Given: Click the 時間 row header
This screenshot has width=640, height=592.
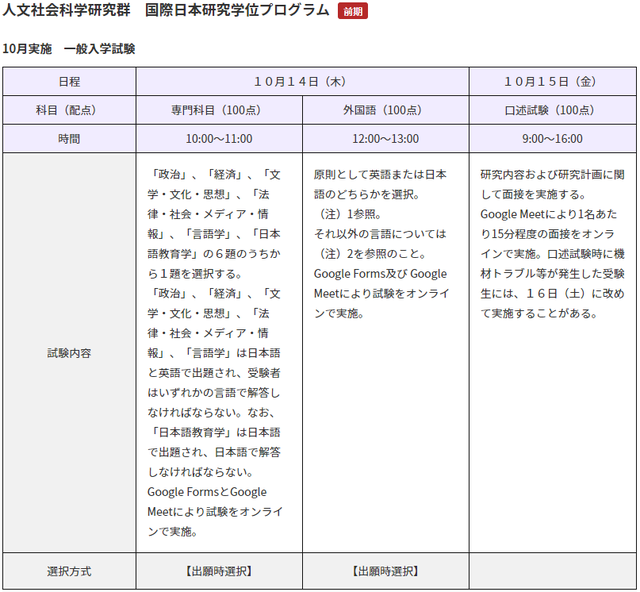Looking at the screenshot, I should pyautogui.click(x=69, y=139).
